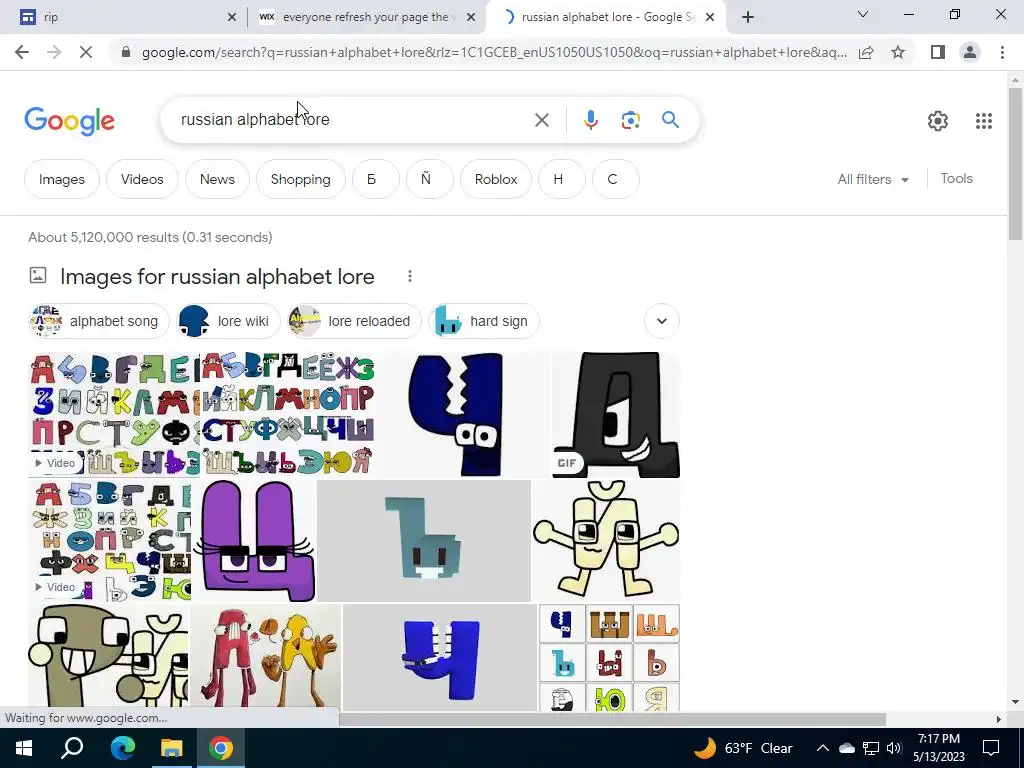Click the horizontal page scrollbar
The width and height of the screenshot is (1024, 768).
pyautogui.click(x=612, y=719)
